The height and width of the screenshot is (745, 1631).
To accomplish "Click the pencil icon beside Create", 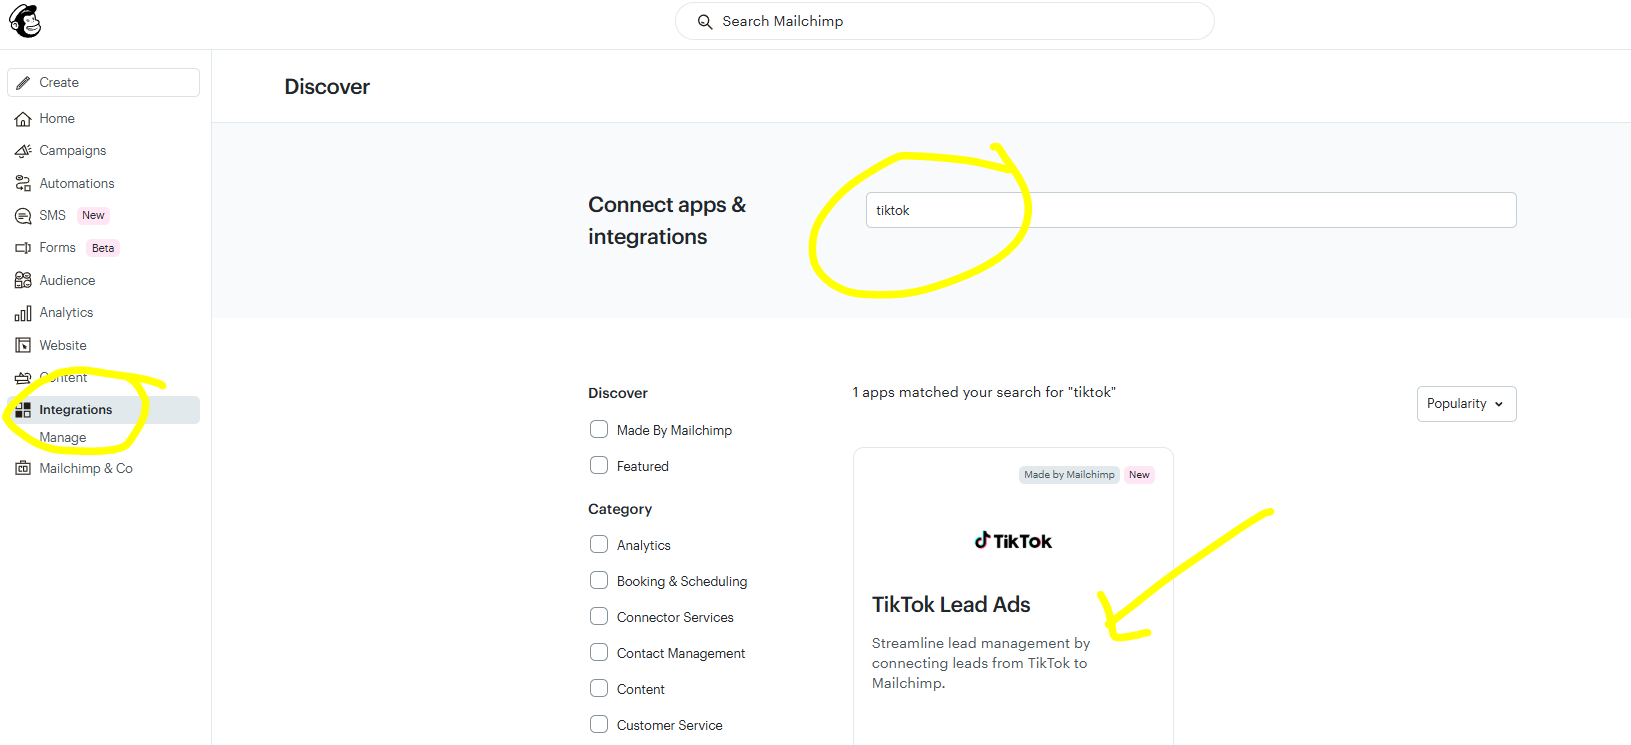I will pyautogui.click(x=23, y=83).
